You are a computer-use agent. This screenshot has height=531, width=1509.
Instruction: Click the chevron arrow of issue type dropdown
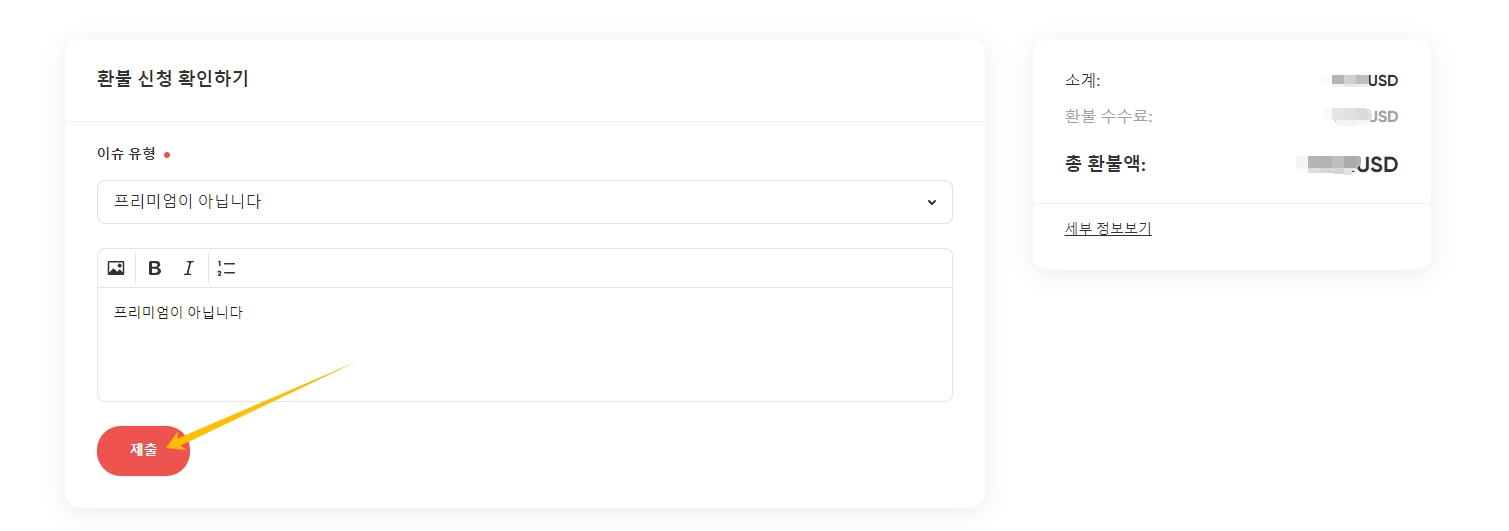[x=931, y=202]
